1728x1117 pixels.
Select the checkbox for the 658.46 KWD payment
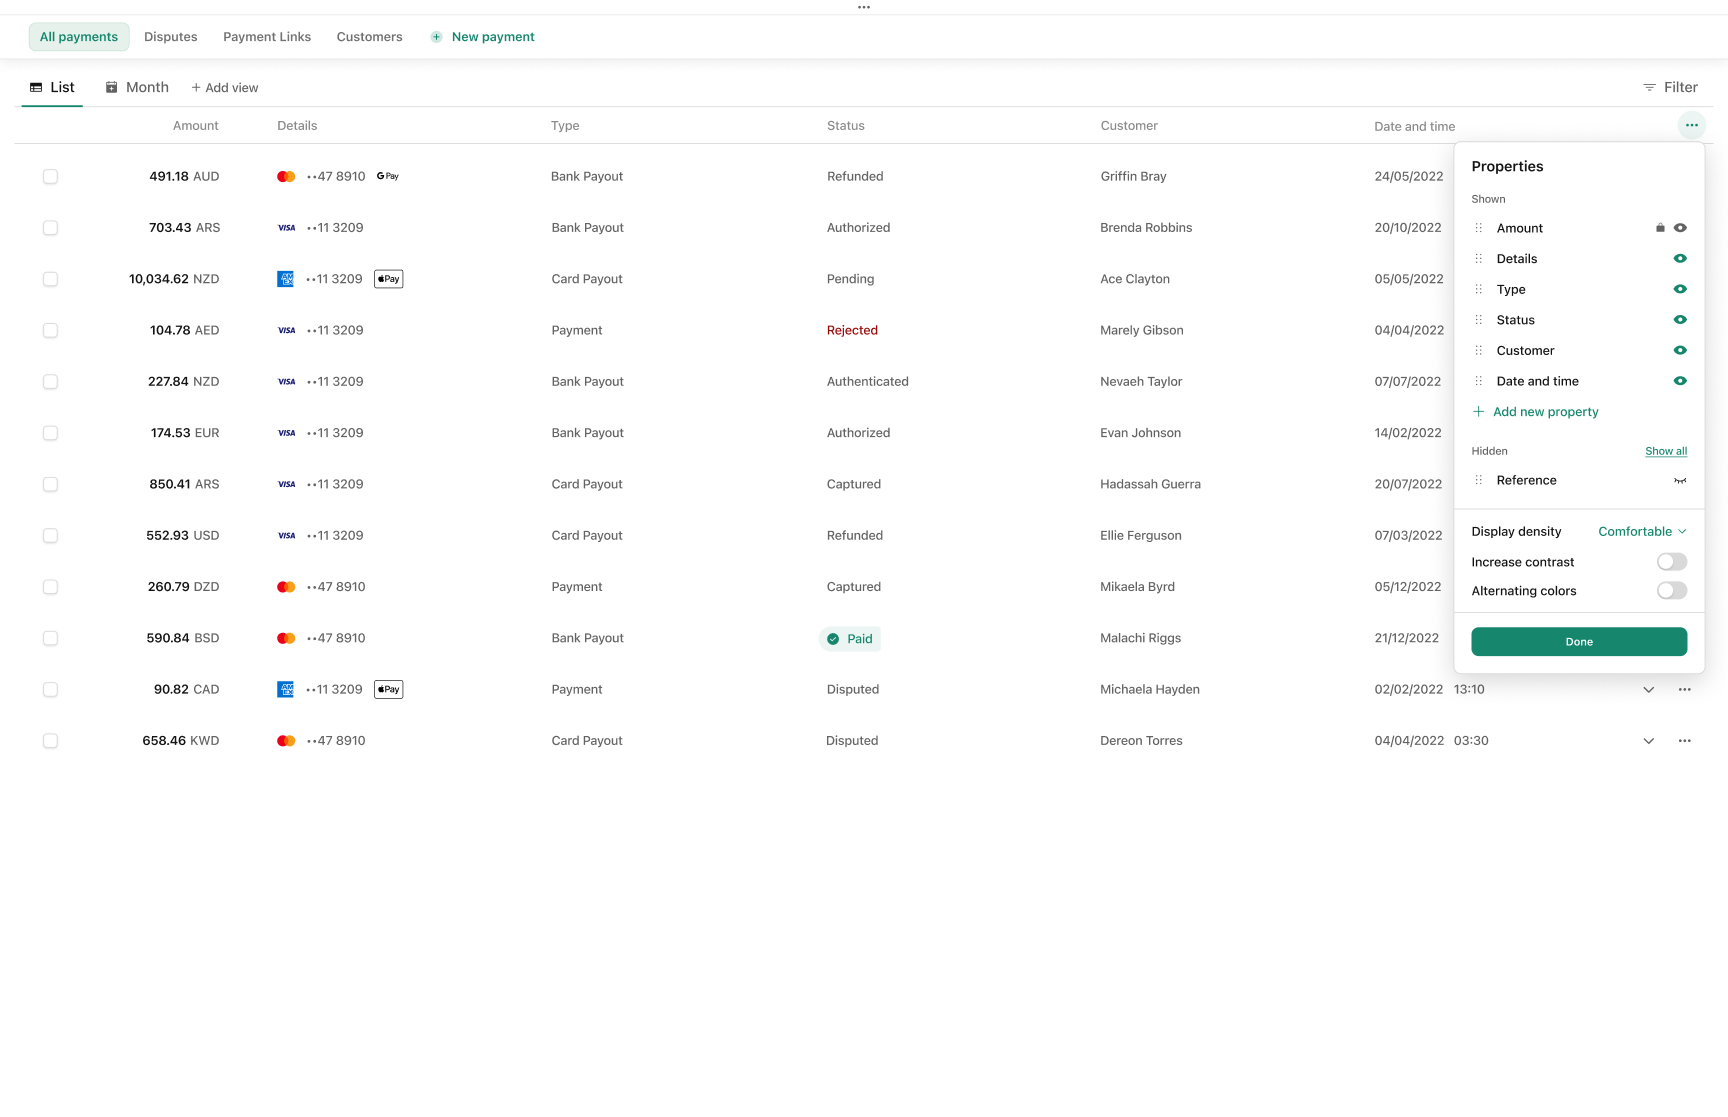[50, 741]
